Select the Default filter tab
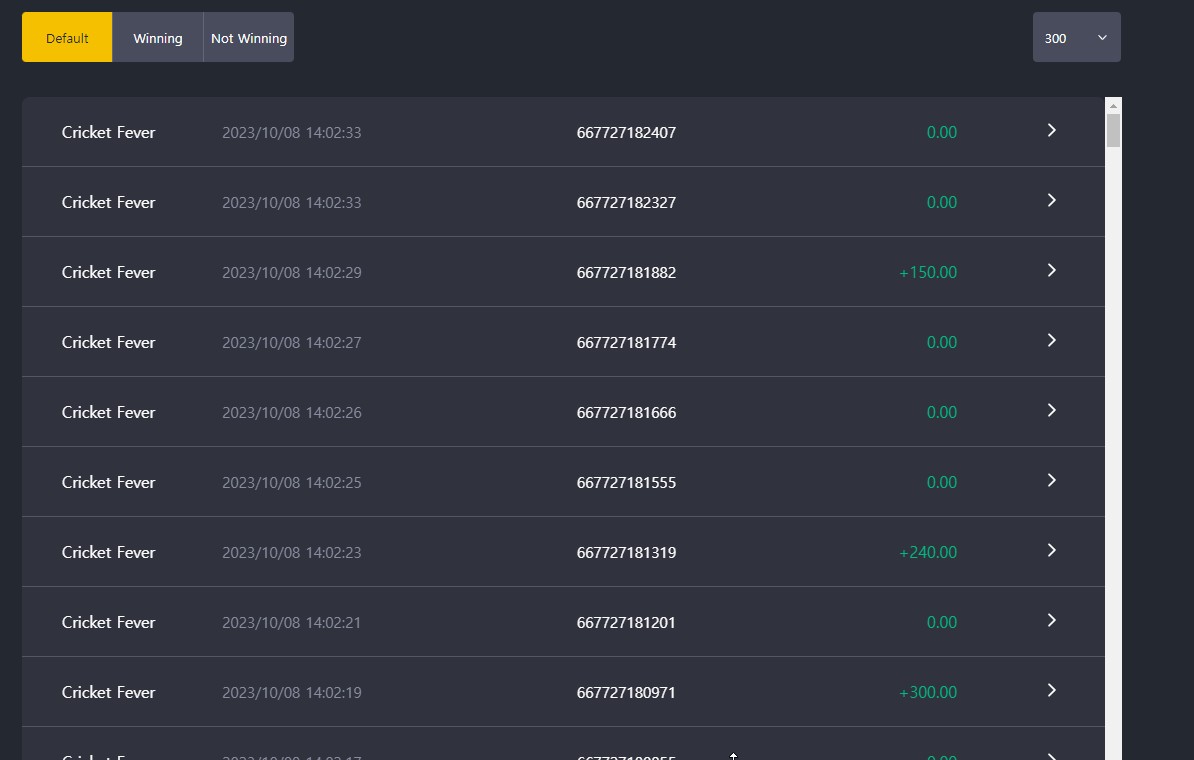 [67, 37]
